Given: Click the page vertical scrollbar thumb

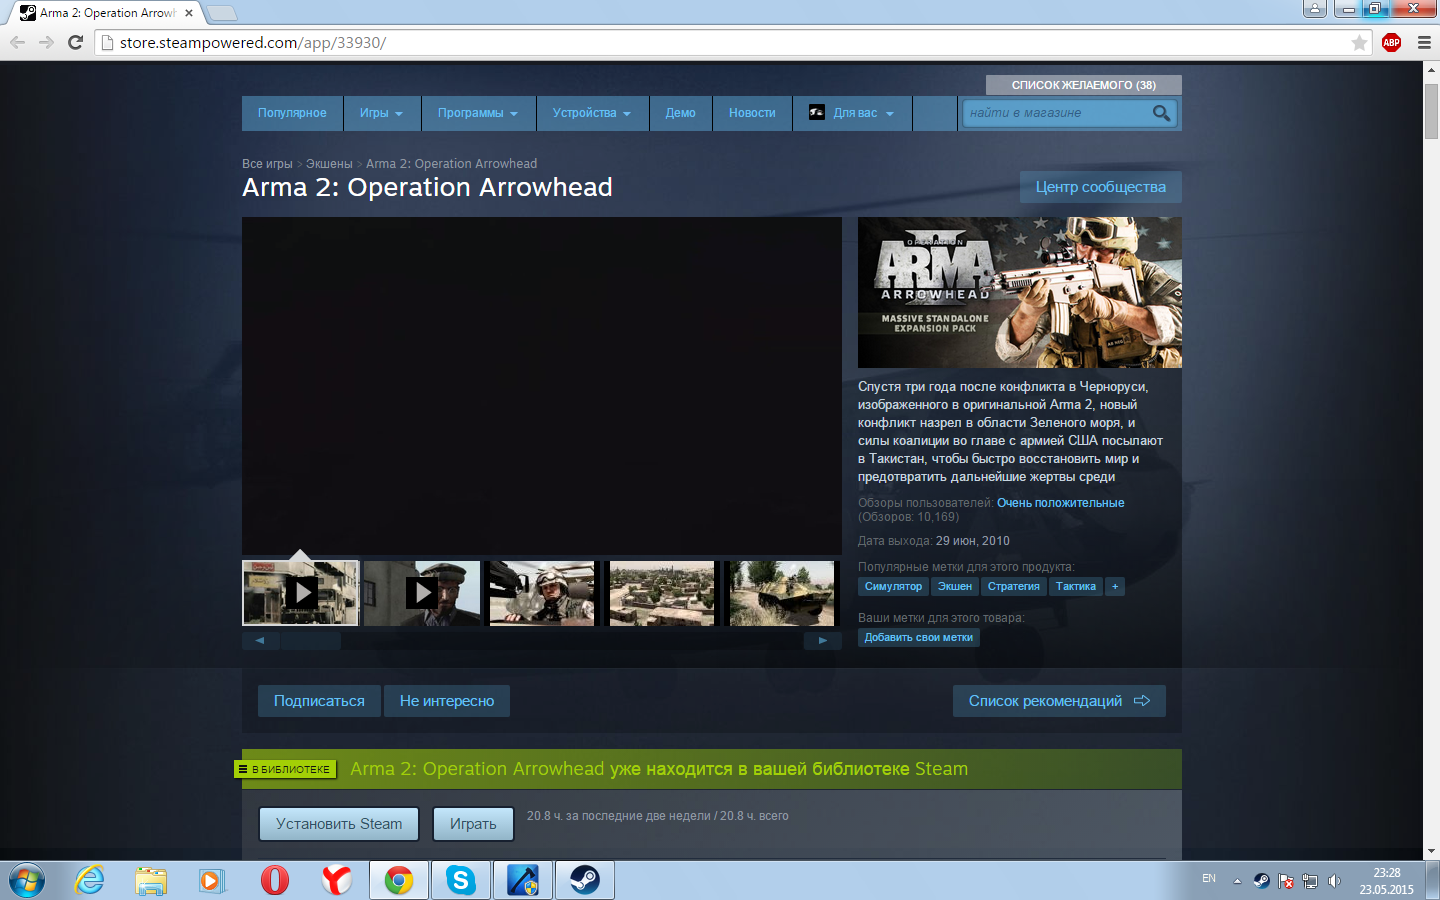Looking at the screenshot, I should pos(1431,111).
